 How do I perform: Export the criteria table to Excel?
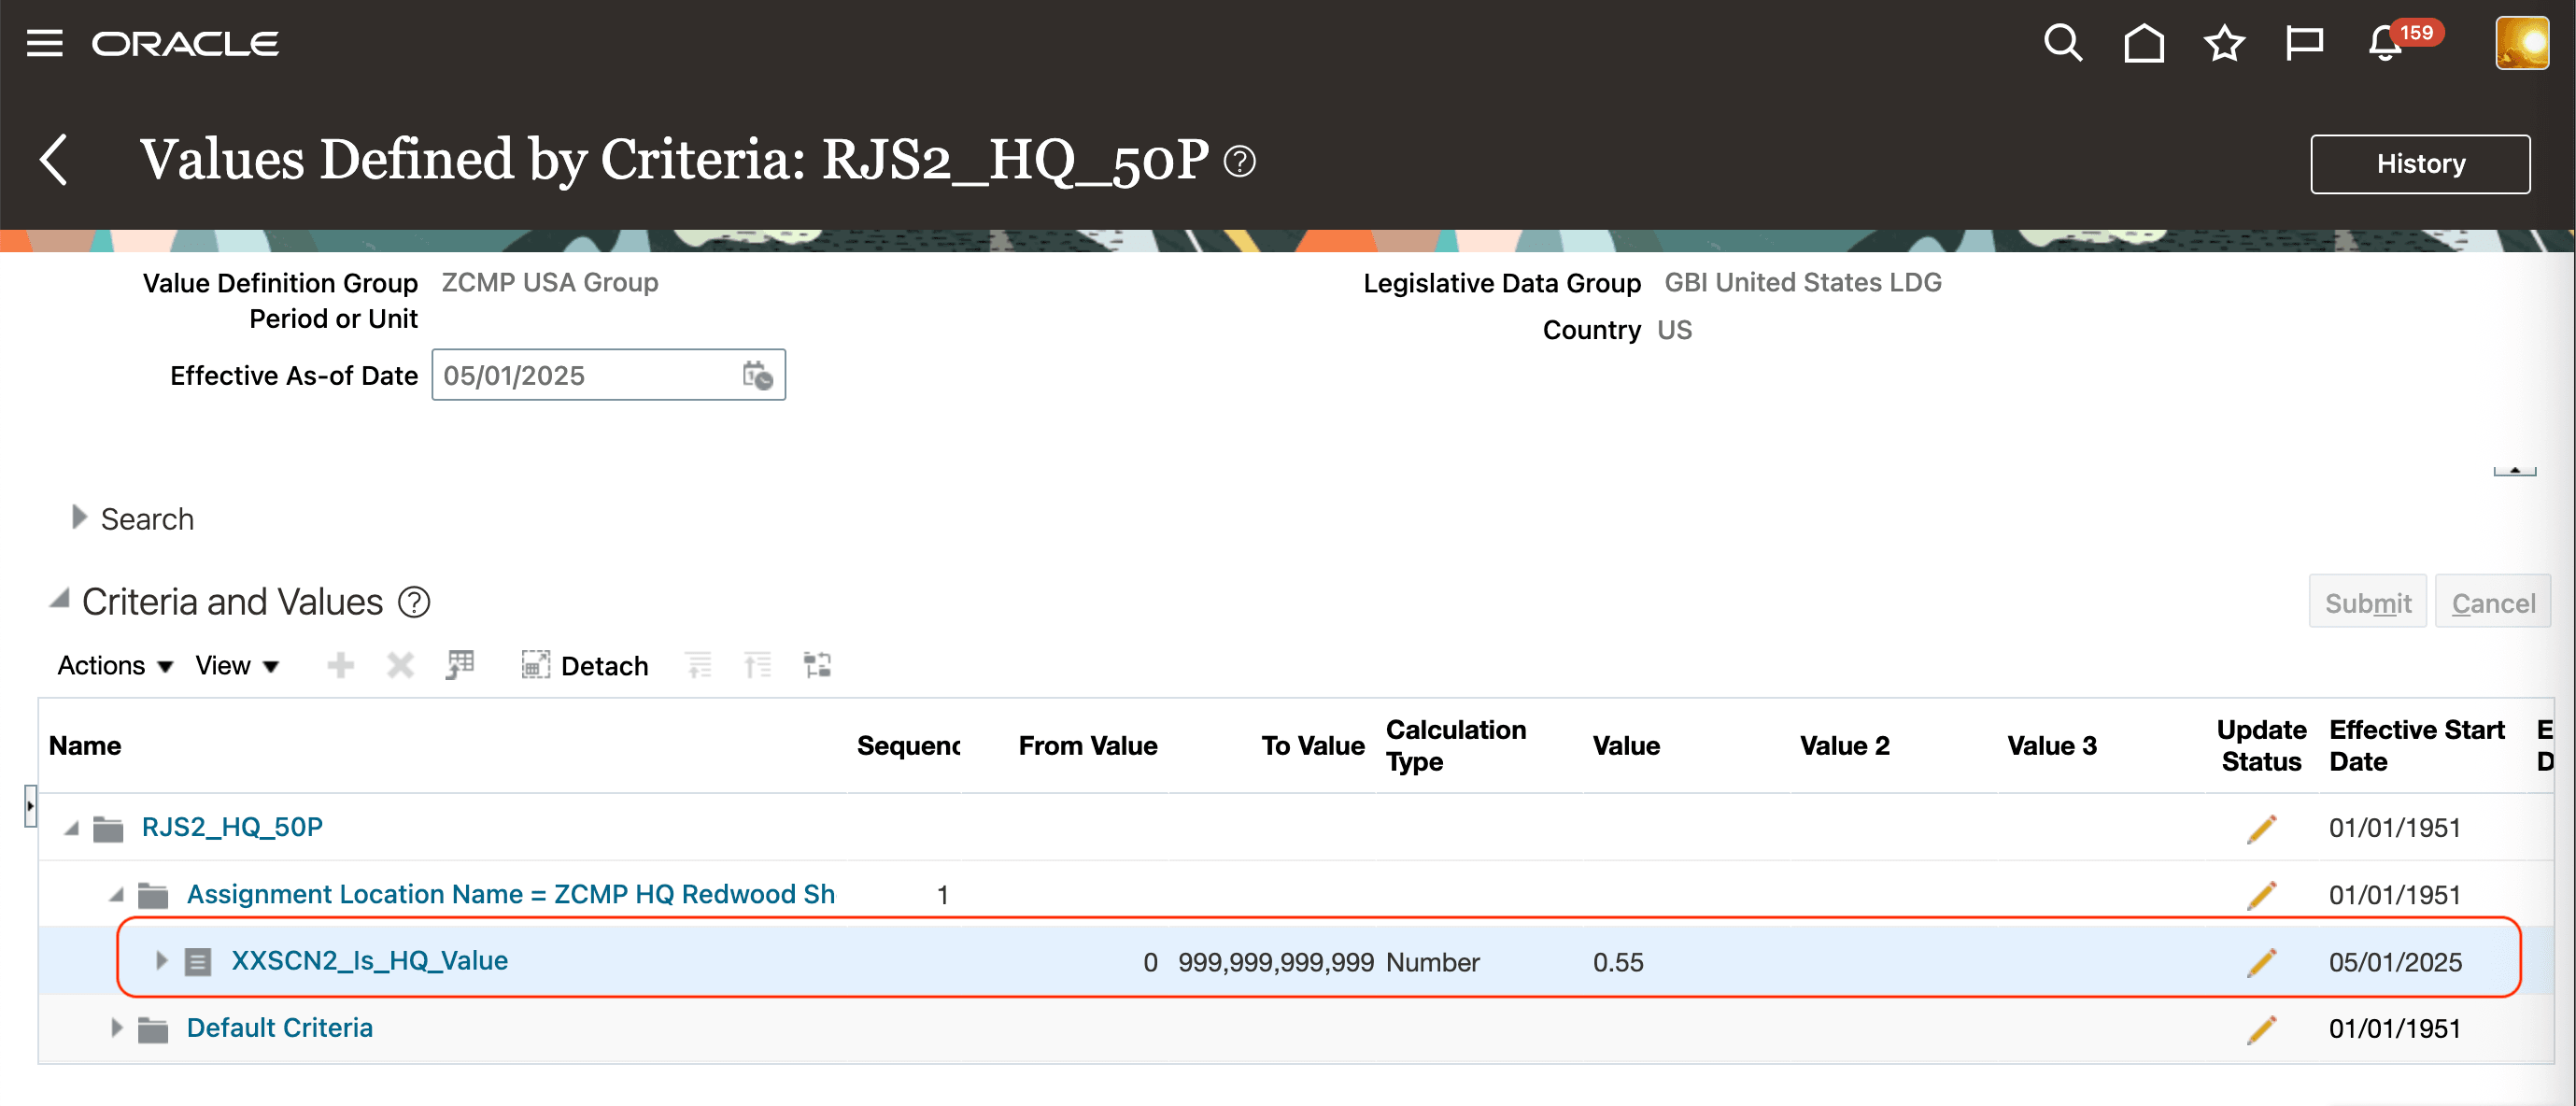click(x=459, y=665)
